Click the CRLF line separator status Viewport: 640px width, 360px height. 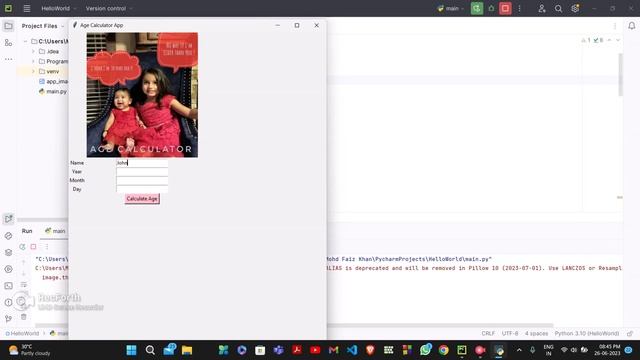(x=488, y=333)
